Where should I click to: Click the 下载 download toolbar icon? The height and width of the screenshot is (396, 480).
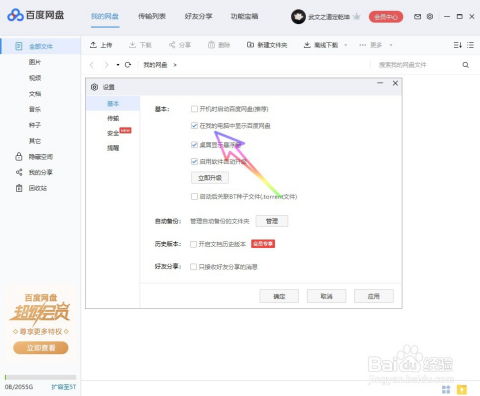click(132, 45)
